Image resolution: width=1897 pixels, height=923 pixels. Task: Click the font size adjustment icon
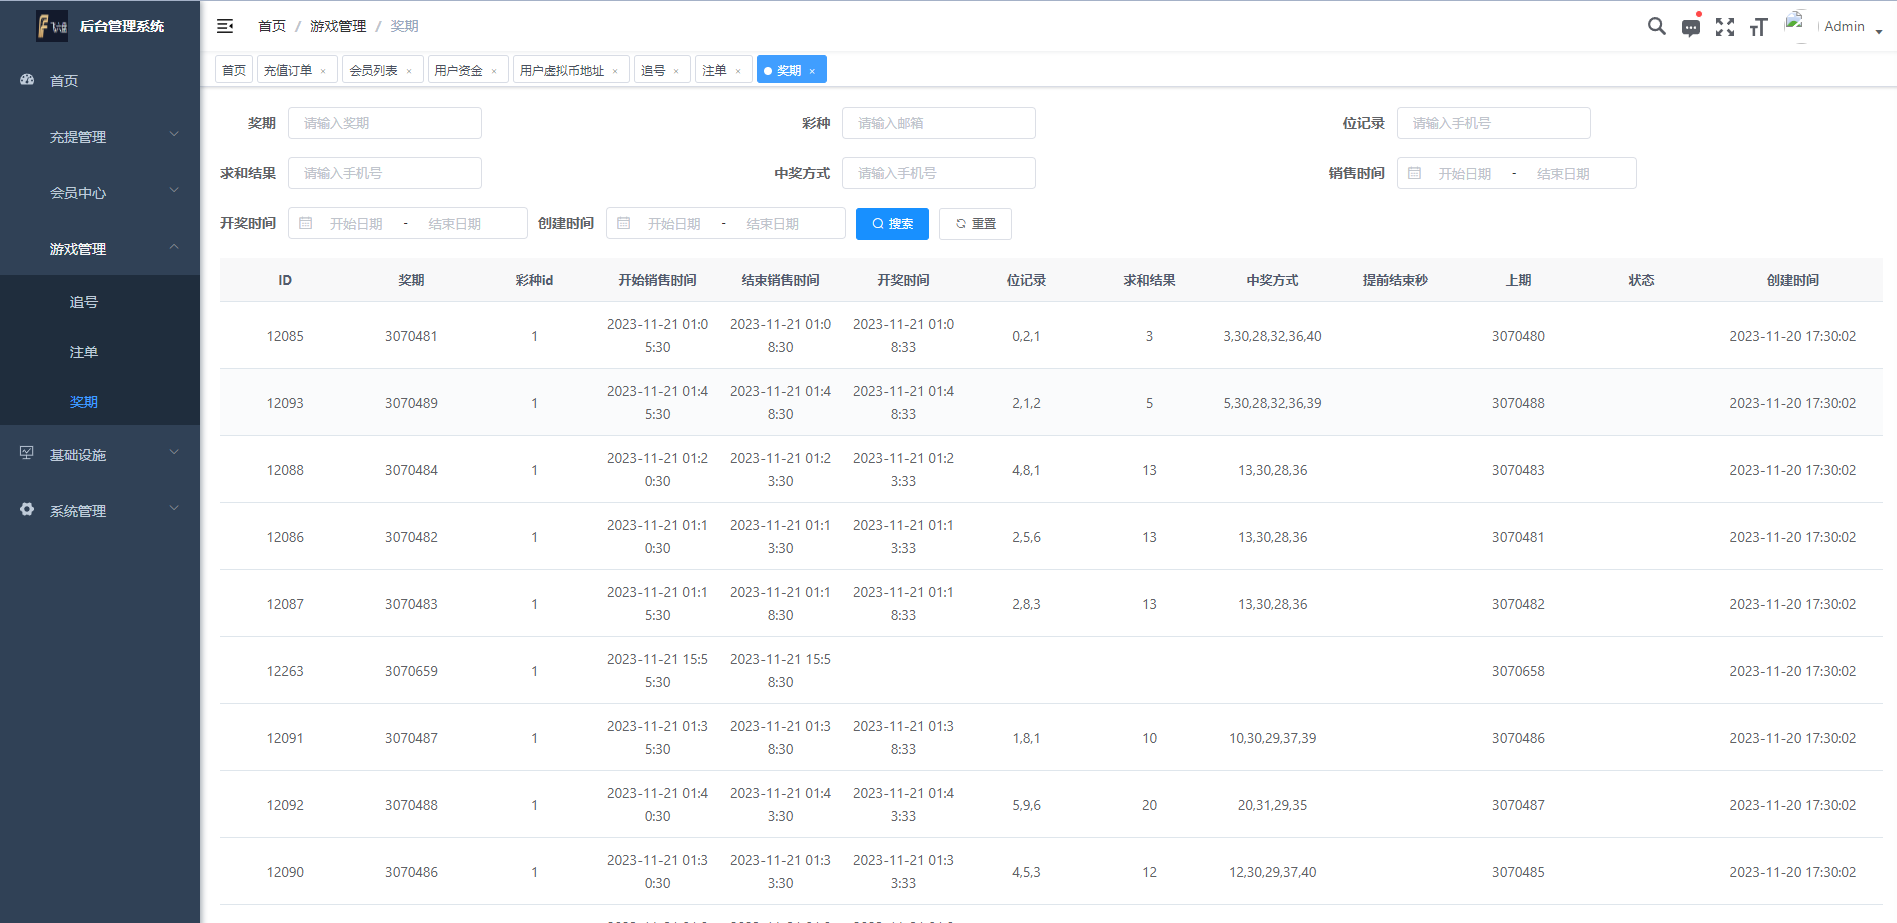click(x=1759, y=27)
